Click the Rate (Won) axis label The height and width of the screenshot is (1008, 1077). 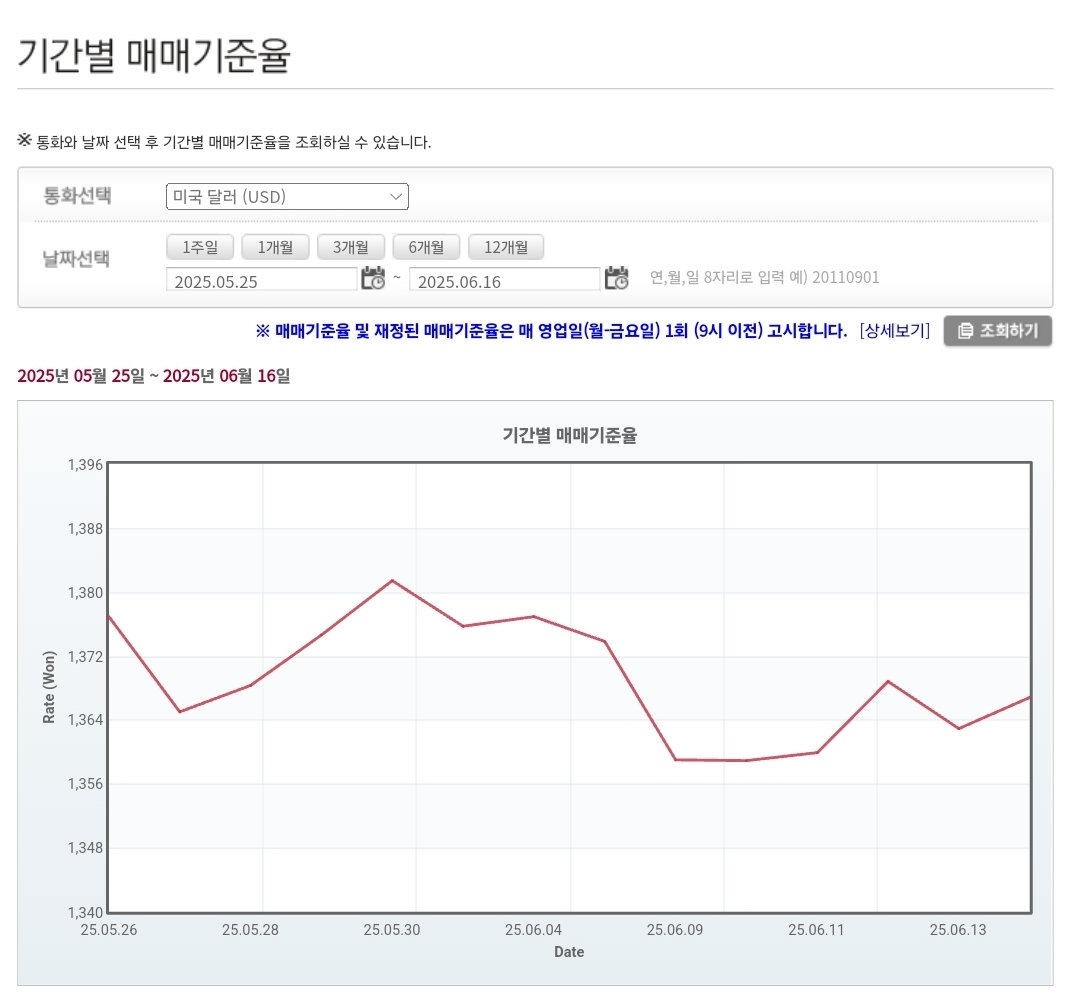(x=49, y=687)
